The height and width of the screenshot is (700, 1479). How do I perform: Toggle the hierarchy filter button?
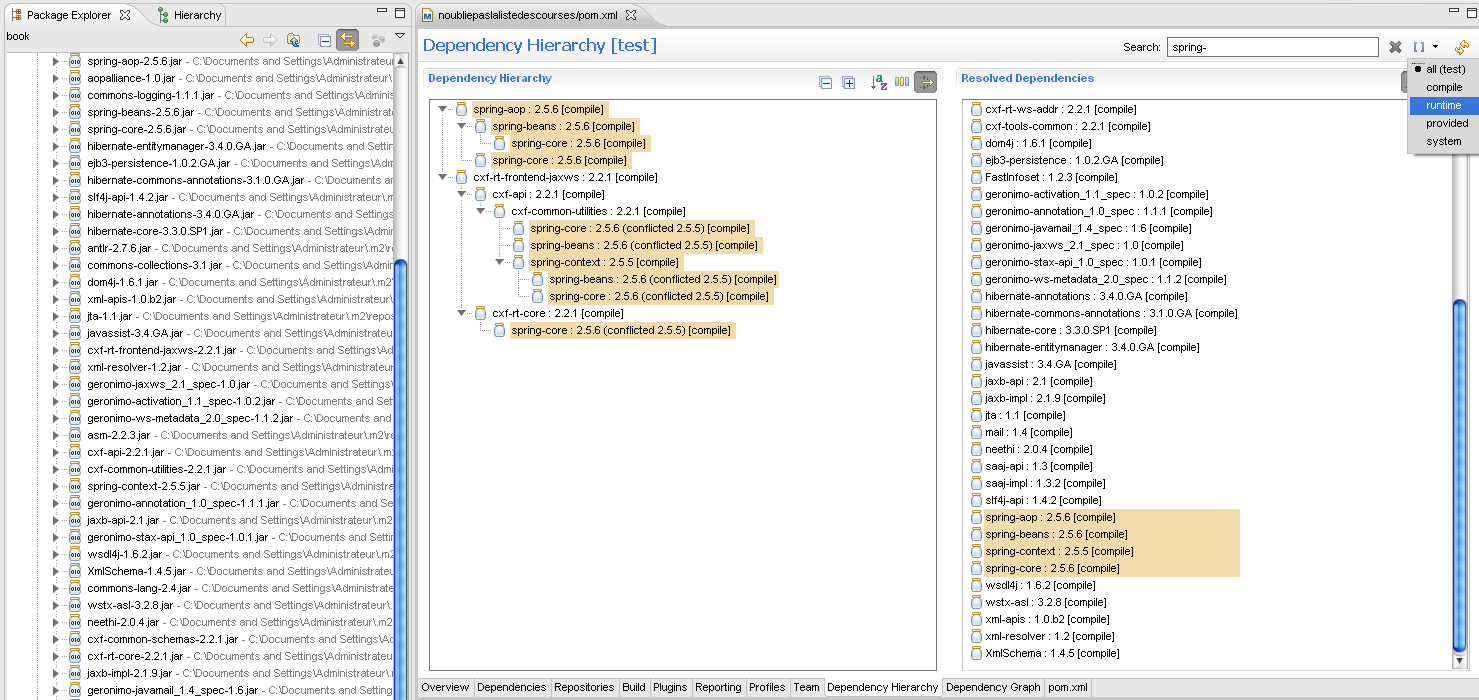point(926,83)
